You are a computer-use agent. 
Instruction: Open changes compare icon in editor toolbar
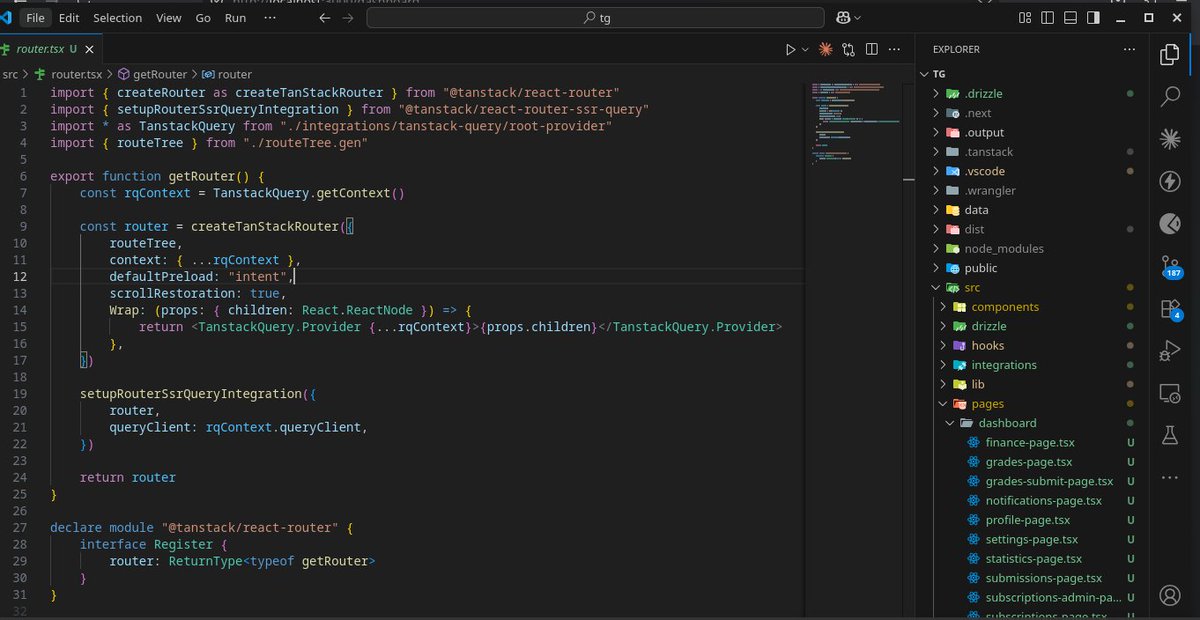pyautogui.click(x=848, y=49)
